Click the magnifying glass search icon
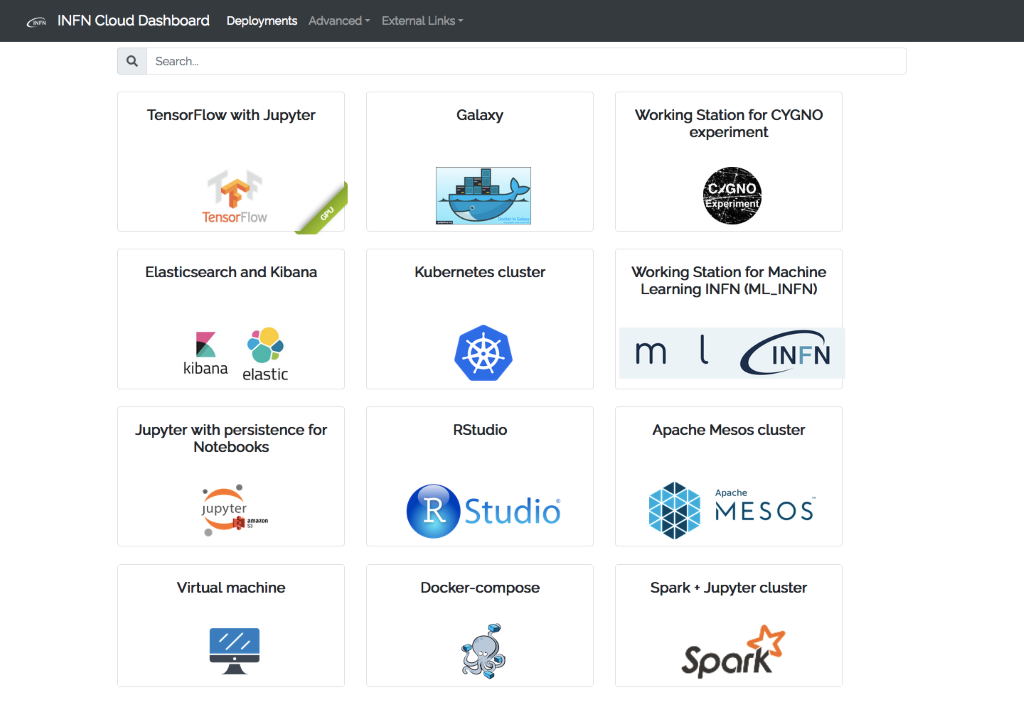1024x705 pixels. pos(132,61)
